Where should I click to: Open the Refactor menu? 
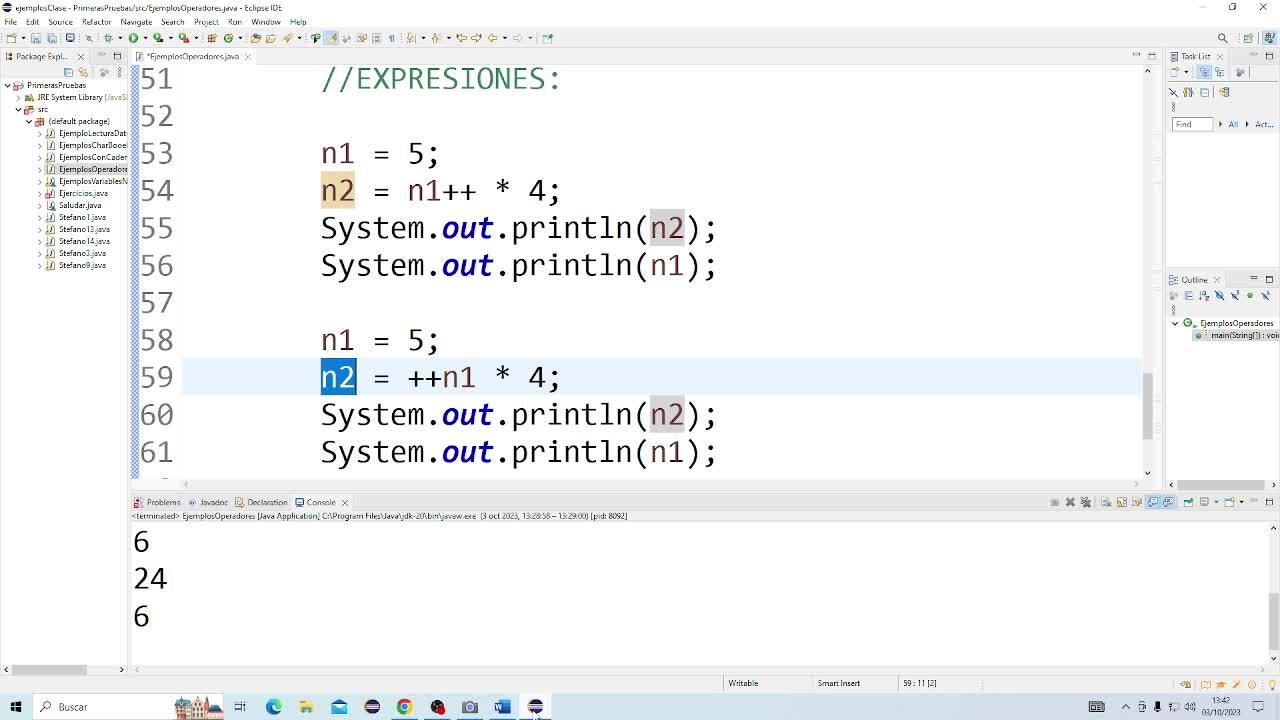[x=96, y=21]
